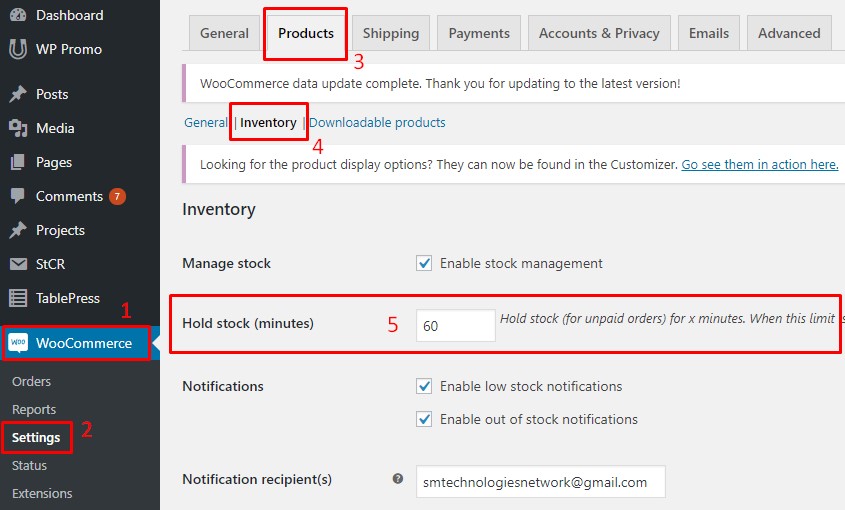Open the Orders submenu item
Screen dimensions: 845x510
click(31, 381)
